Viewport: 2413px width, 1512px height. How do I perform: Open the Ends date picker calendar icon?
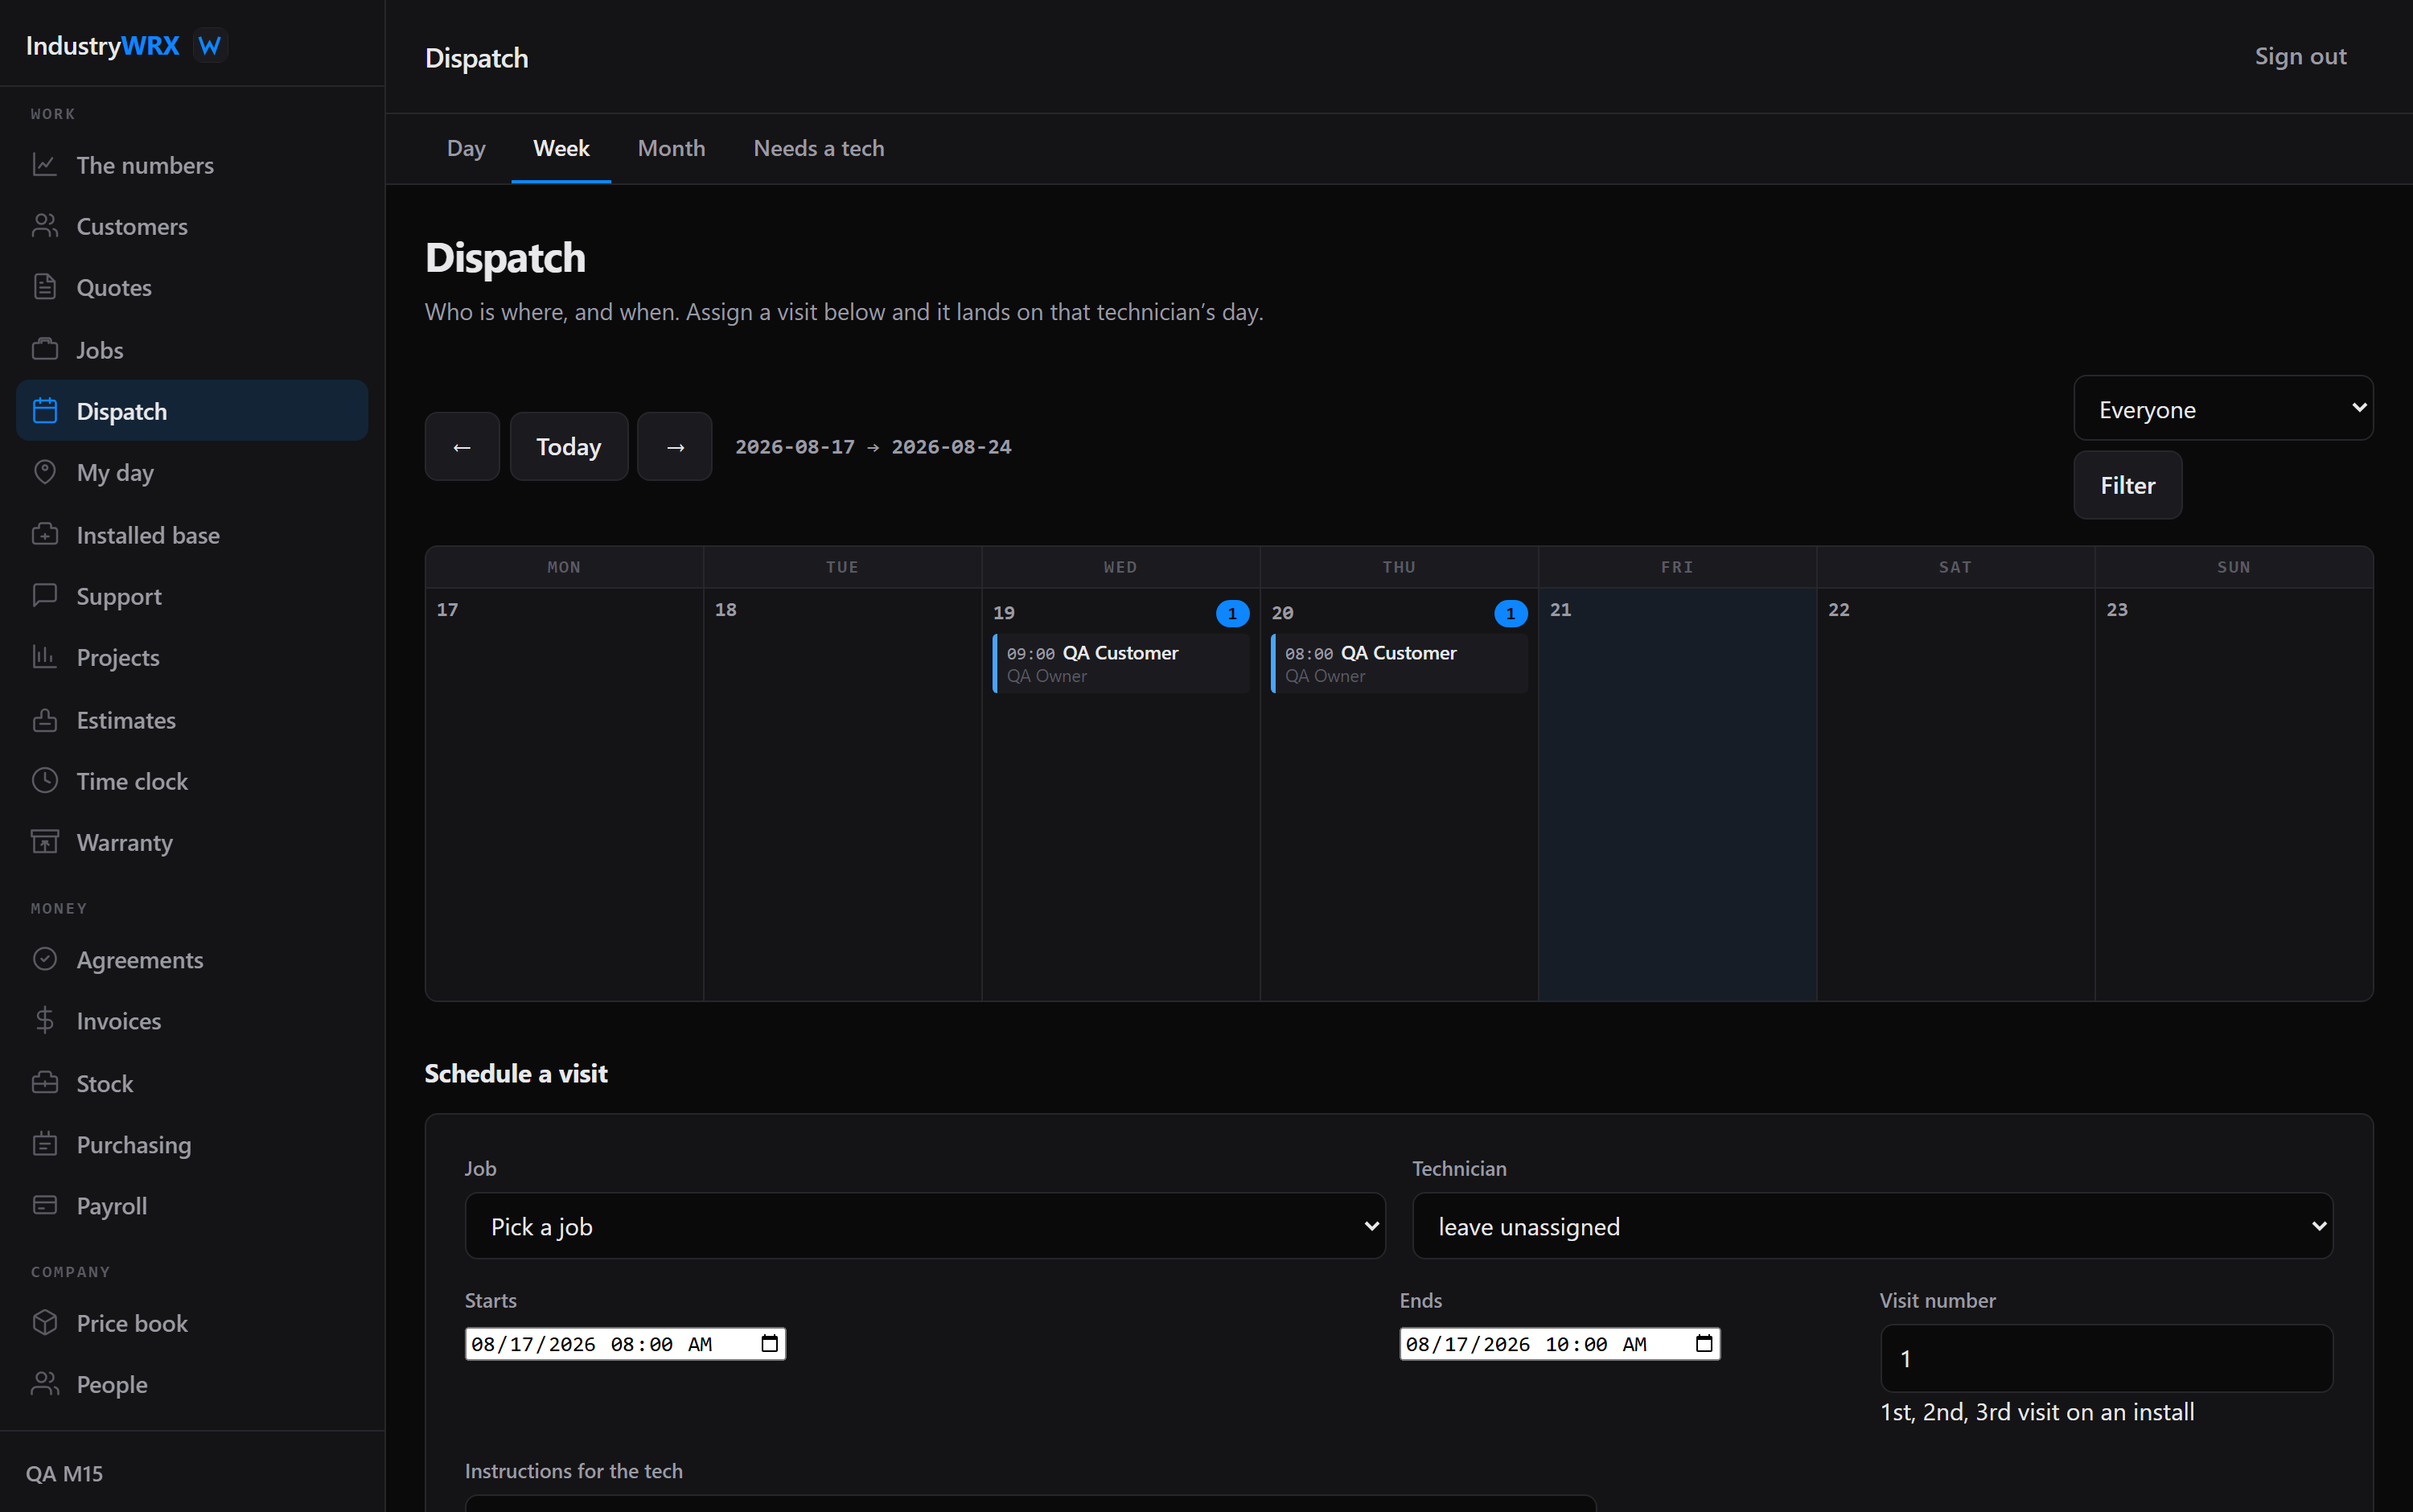1705,1344
